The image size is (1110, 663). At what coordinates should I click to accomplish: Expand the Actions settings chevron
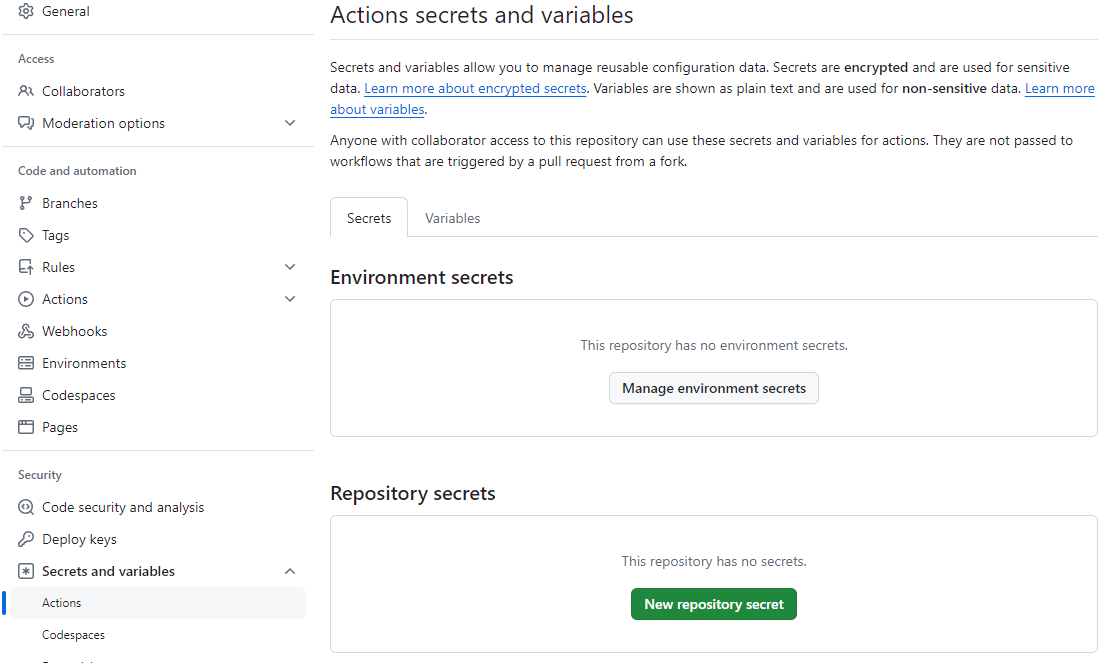pos(290,299)
